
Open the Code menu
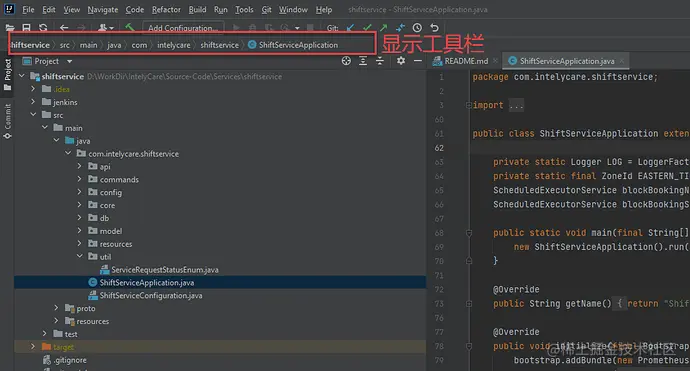click(x=135, y=9)
